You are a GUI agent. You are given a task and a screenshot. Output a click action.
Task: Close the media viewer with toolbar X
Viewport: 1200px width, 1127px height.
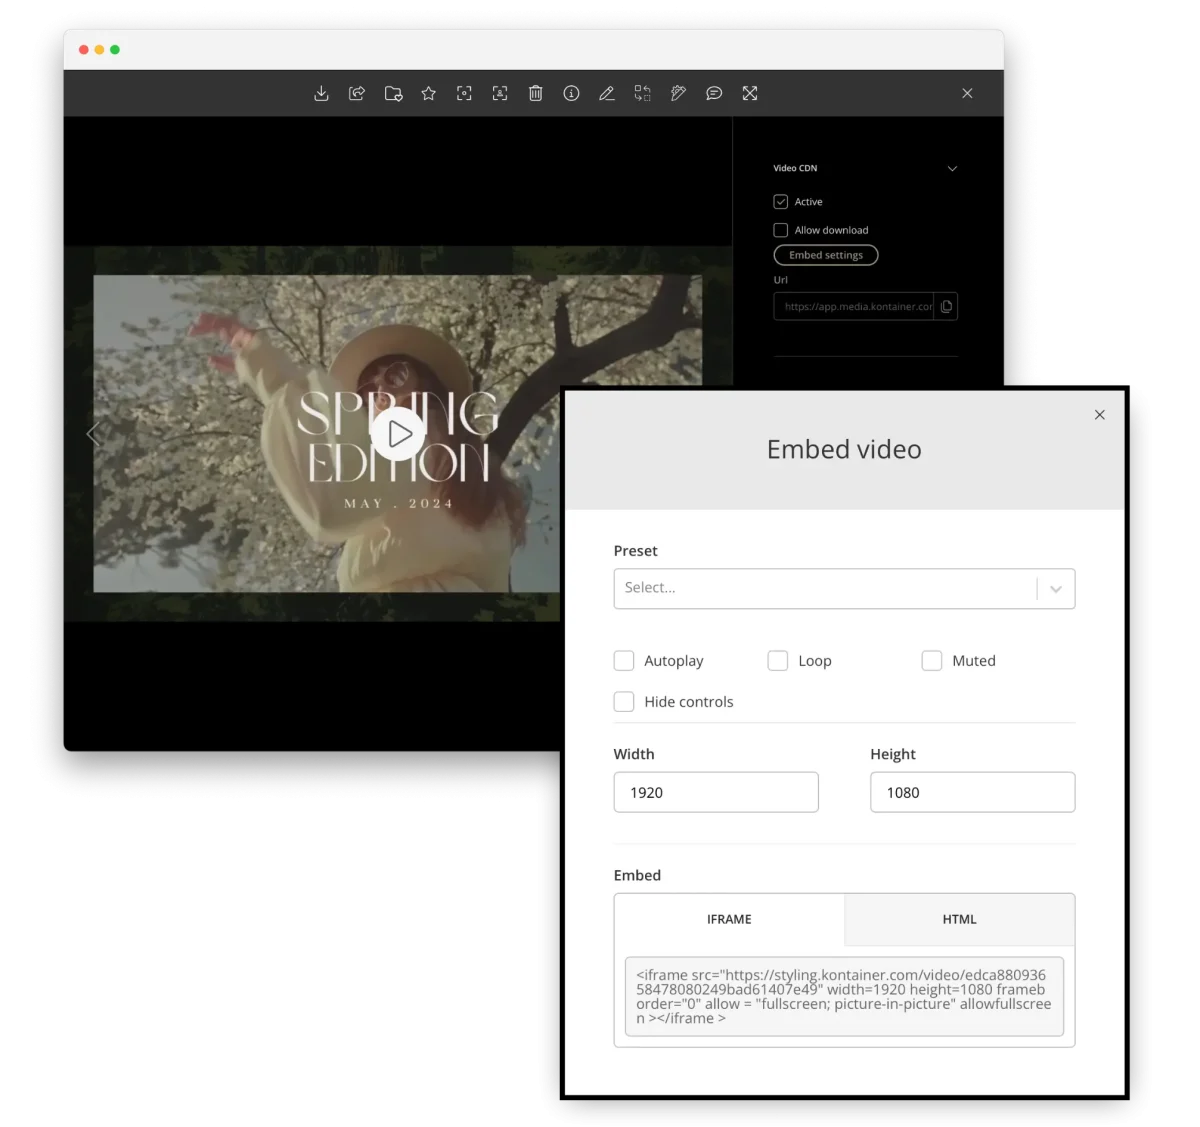(x=967, y=93)
